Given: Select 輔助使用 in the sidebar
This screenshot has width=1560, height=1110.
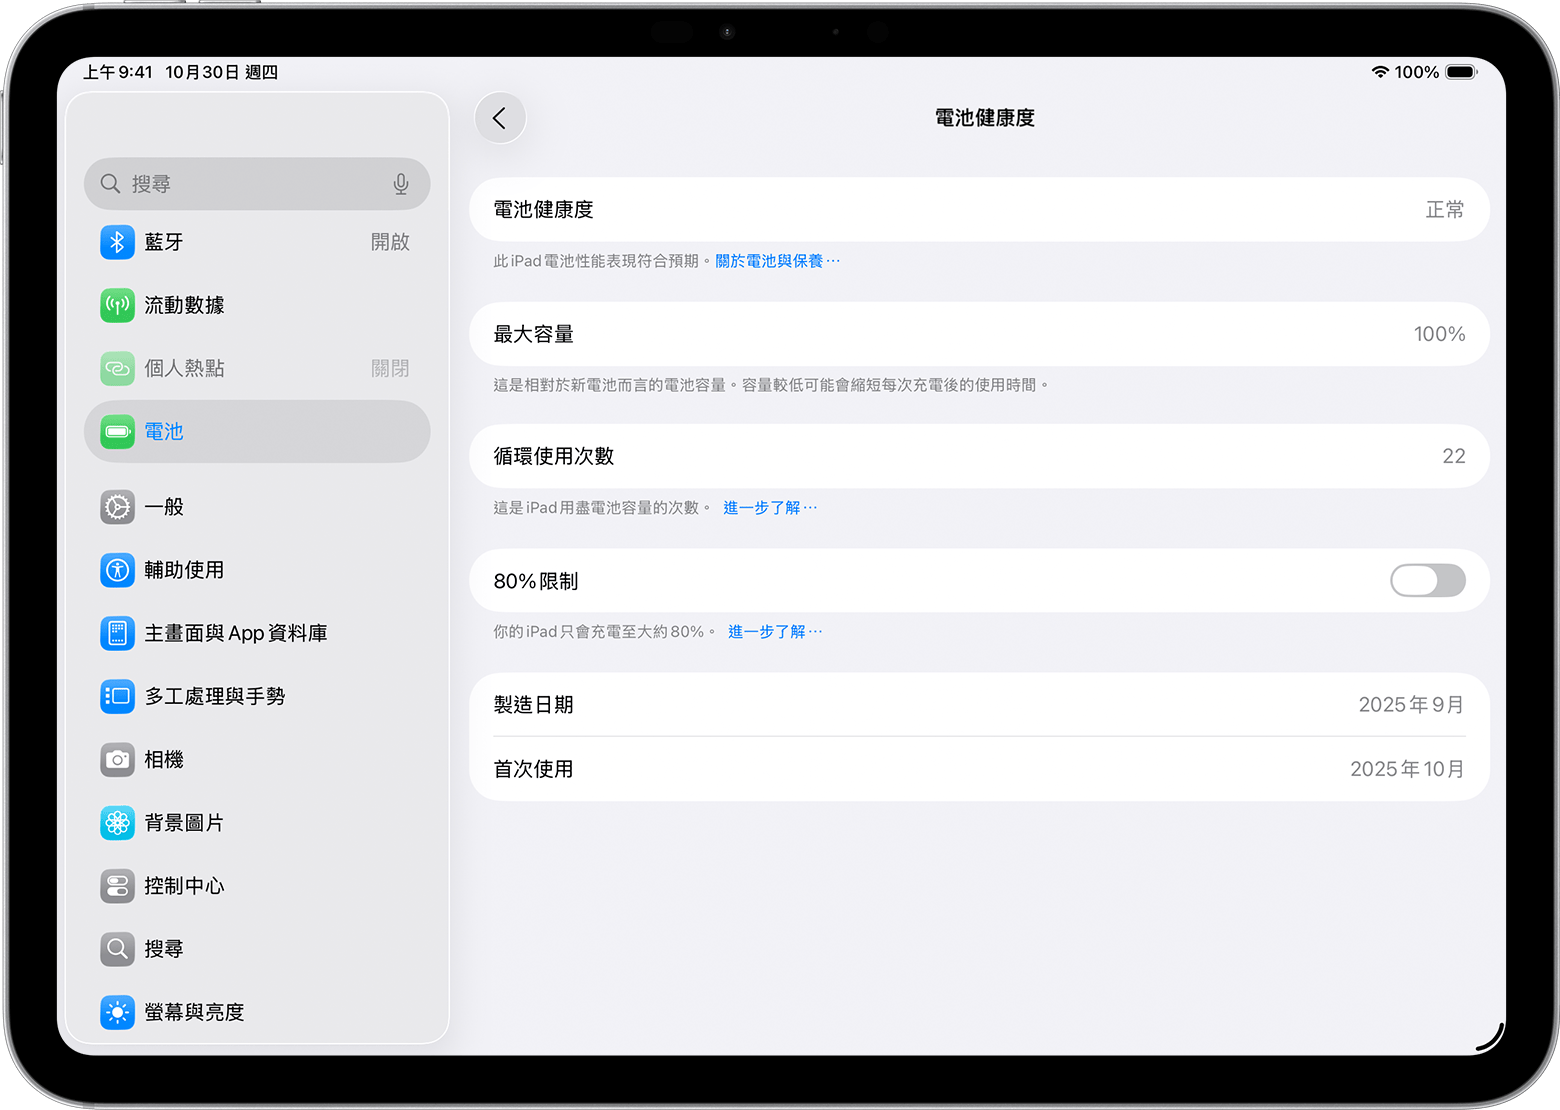Looking at the screenshot, I should (x=184, y=570).
